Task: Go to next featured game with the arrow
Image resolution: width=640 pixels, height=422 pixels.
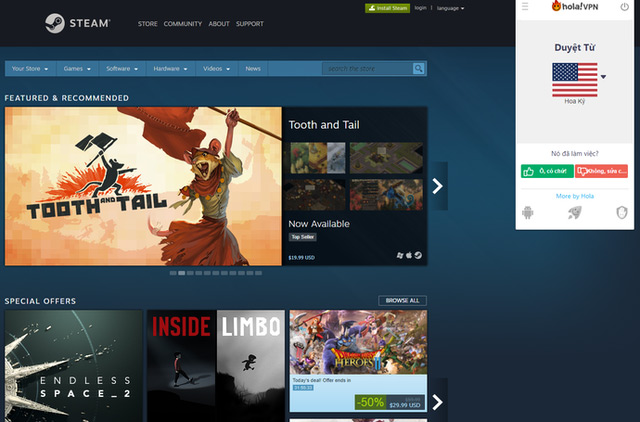Action: tap(438, 186)
